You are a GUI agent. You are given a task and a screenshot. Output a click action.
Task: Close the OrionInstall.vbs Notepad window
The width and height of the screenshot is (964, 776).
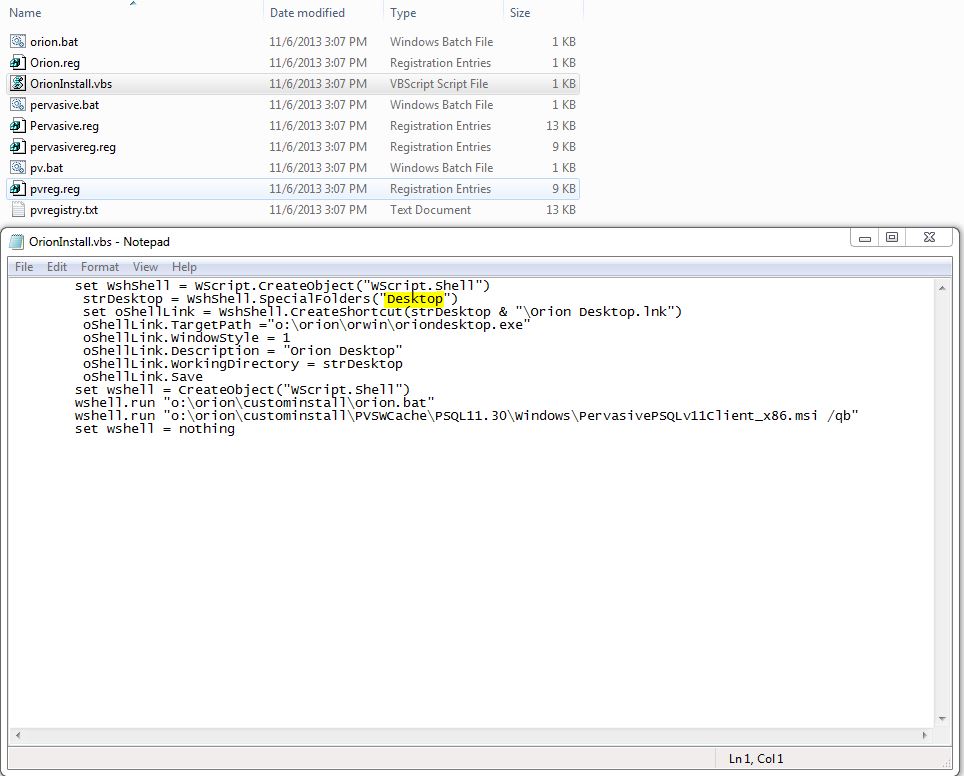(930, 237)
